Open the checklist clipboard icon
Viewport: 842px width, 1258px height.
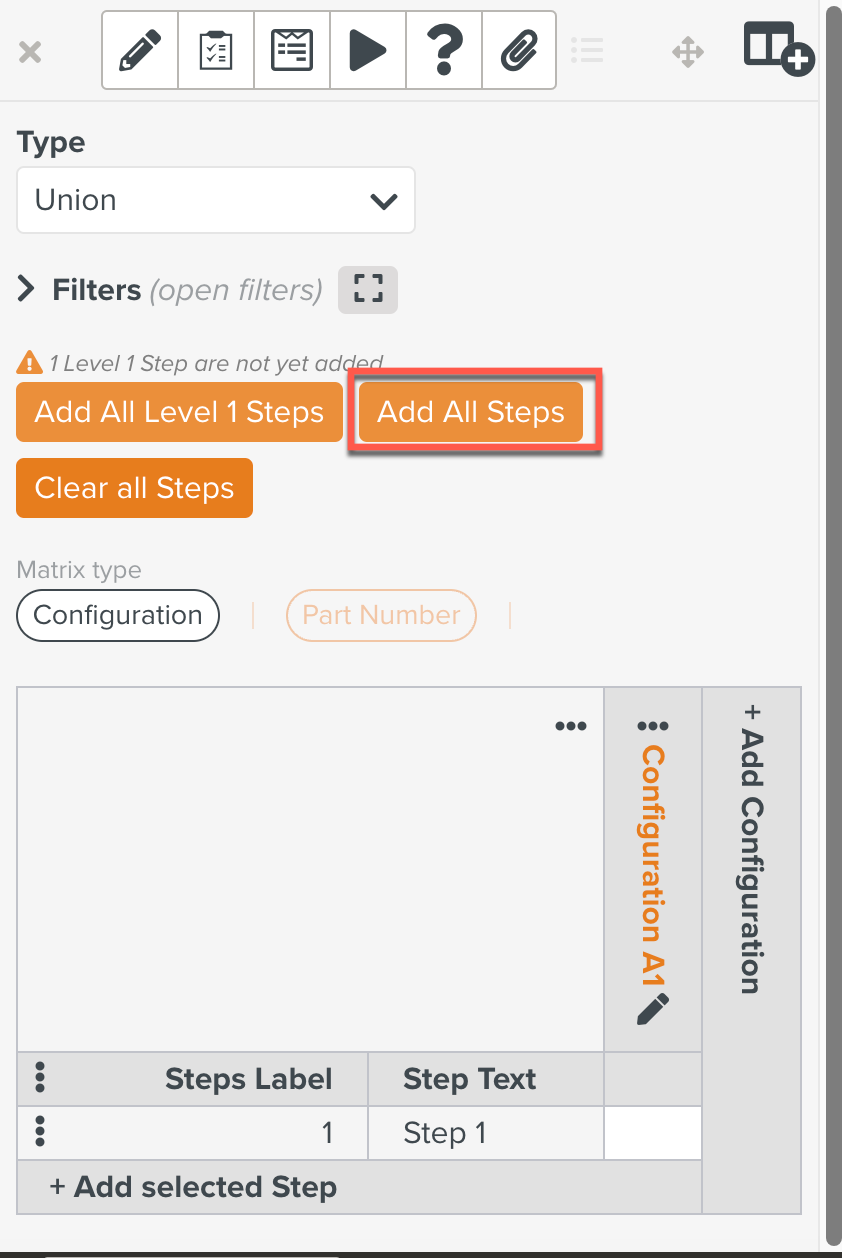pyautogui.click(x=215, y=50)
